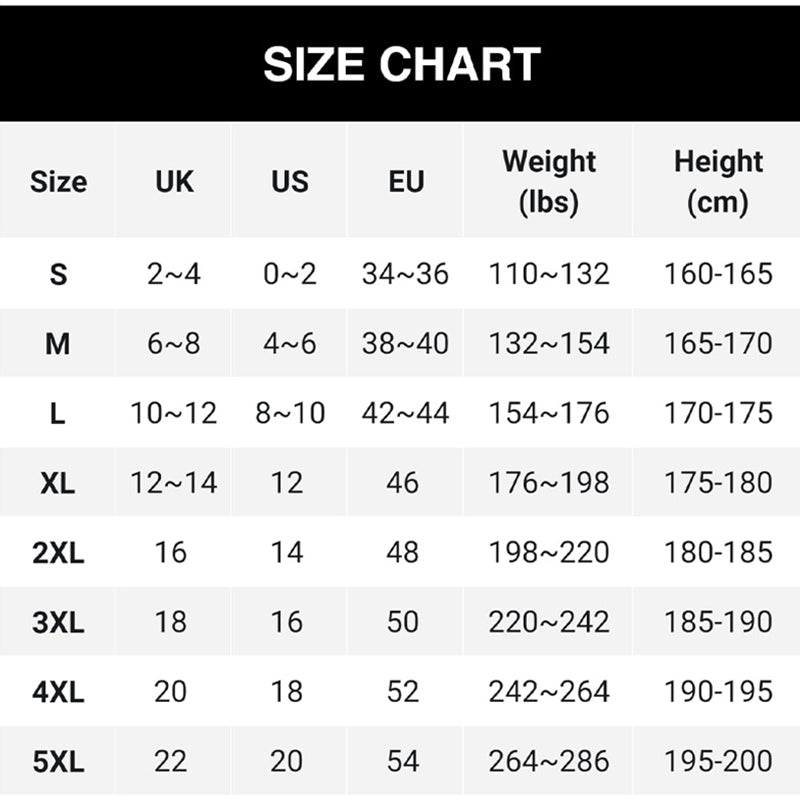Viewport: 800px width, 800px height.
Task: Select the 38~40 EU size cell
Action: coord(405,344)
